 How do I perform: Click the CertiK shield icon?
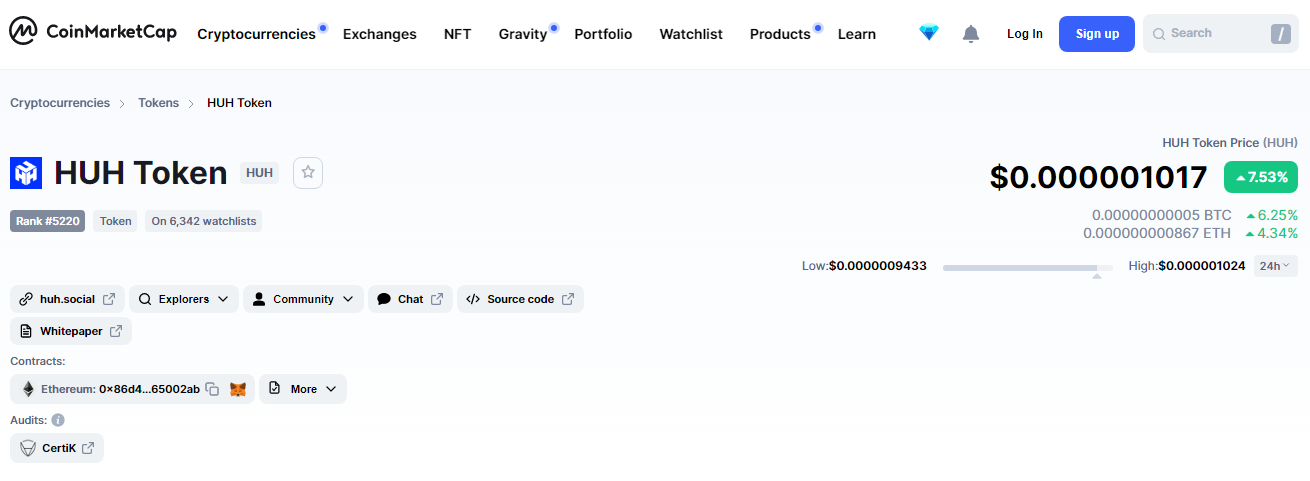tap(28, 448)
